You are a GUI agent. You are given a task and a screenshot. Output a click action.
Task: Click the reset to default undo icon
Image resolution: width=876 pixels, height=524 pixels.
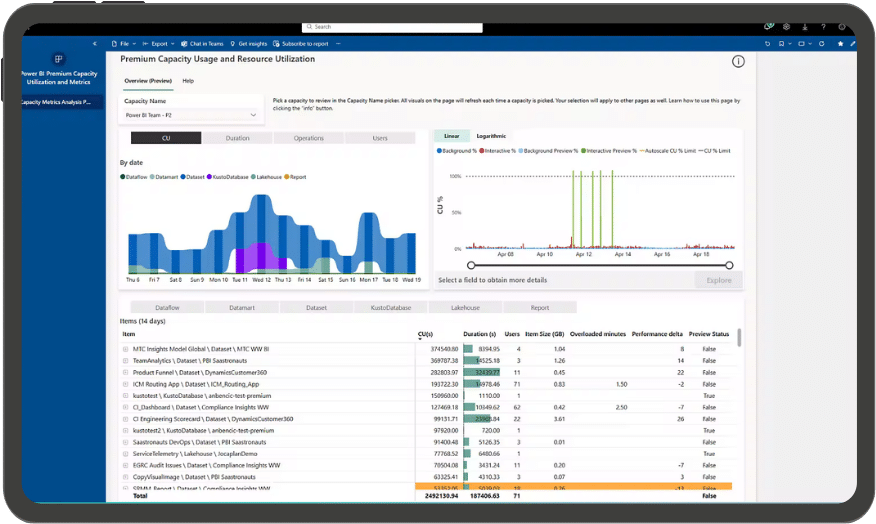(x=768, y=44)
